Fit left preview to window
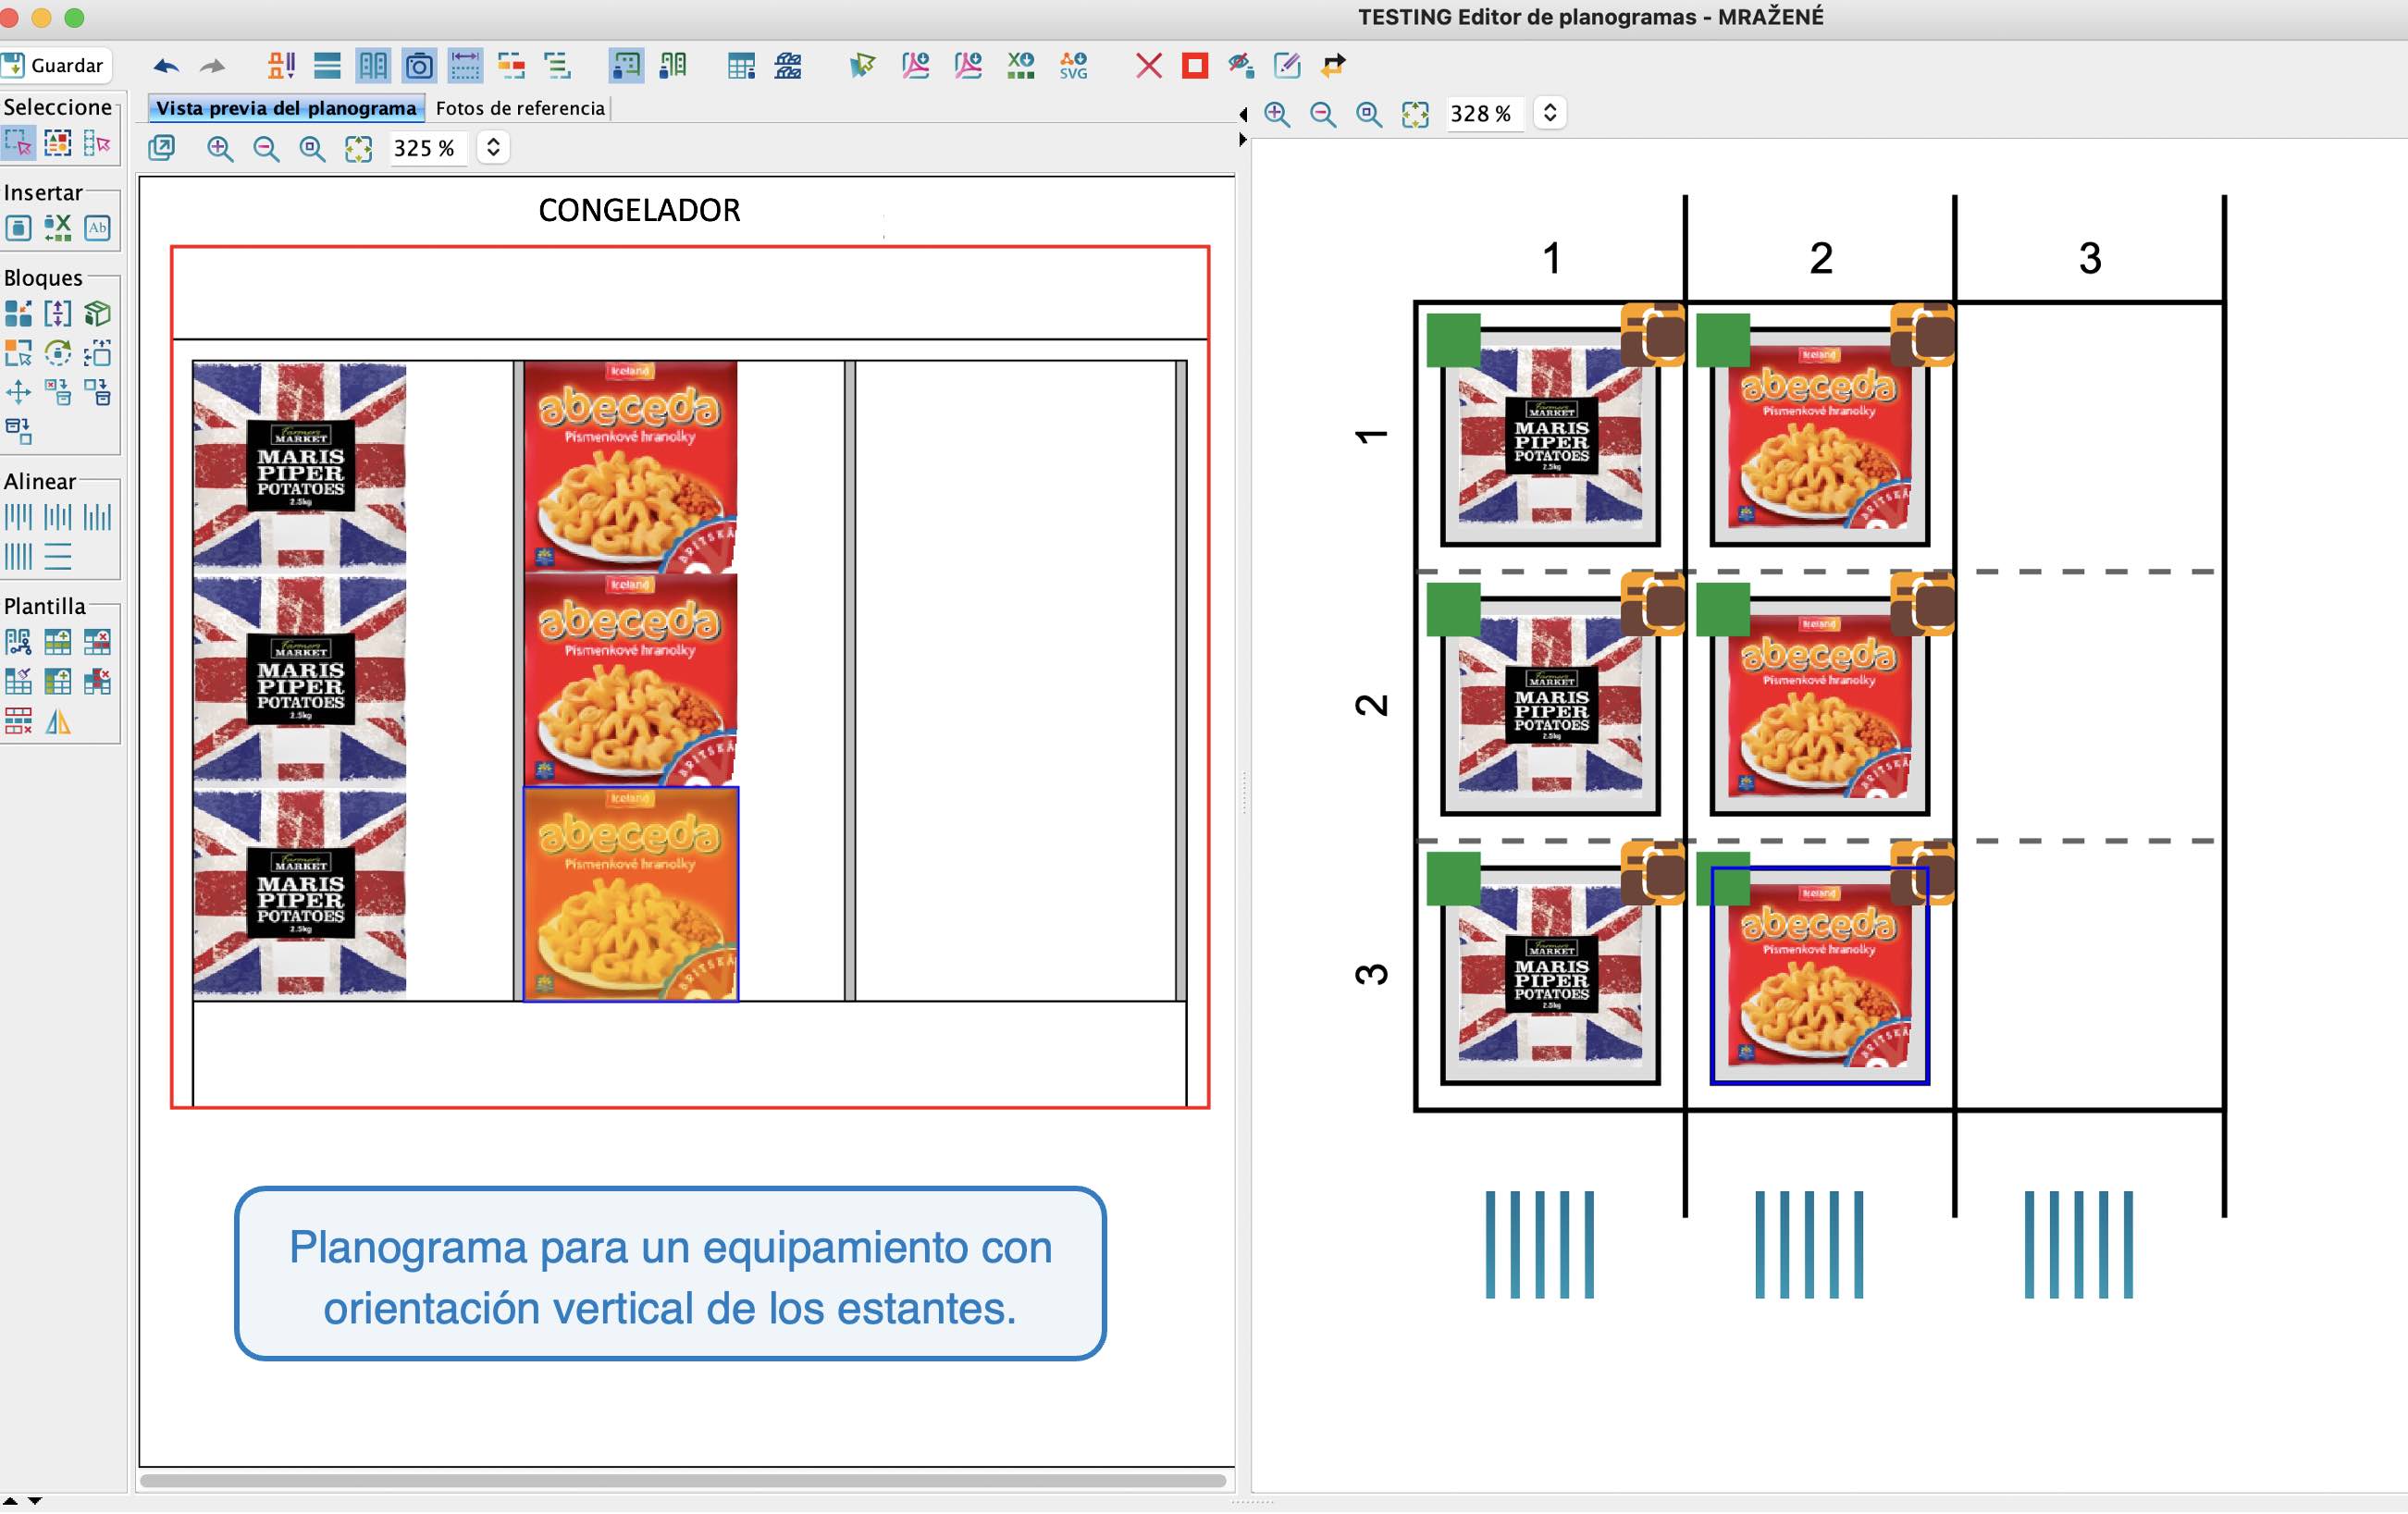 pos(358,148)
